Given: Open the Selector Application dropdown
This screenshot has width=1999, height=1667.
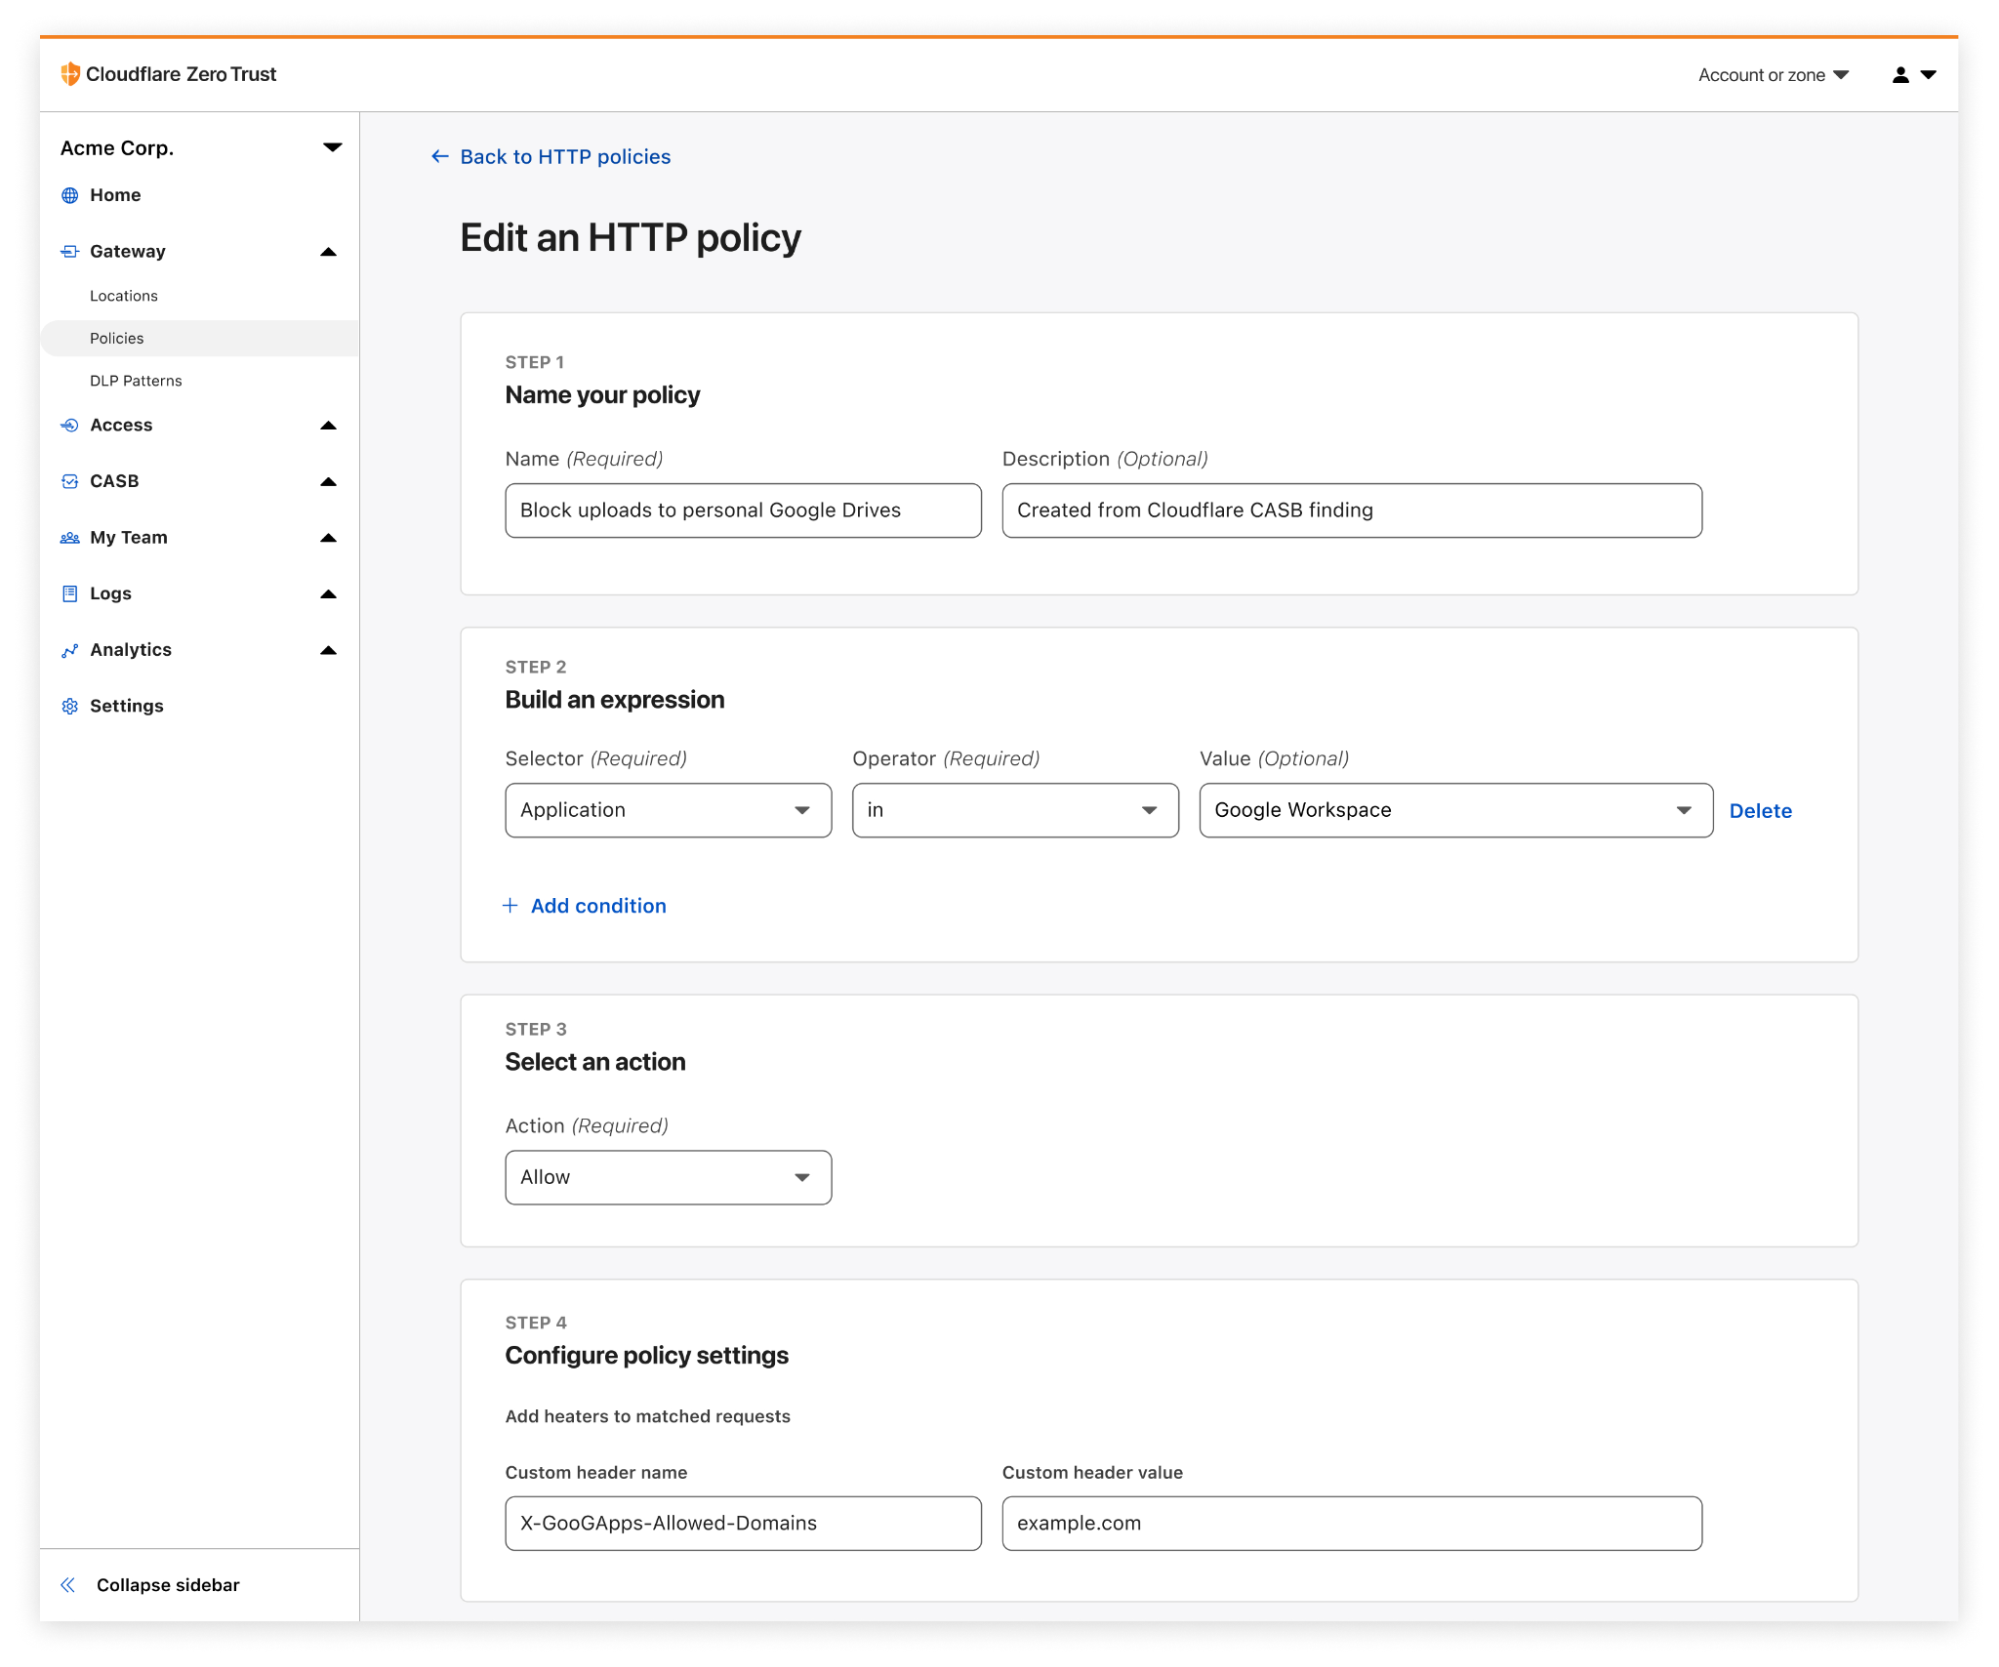Looking at the screenshot, I should pos(668,810).
